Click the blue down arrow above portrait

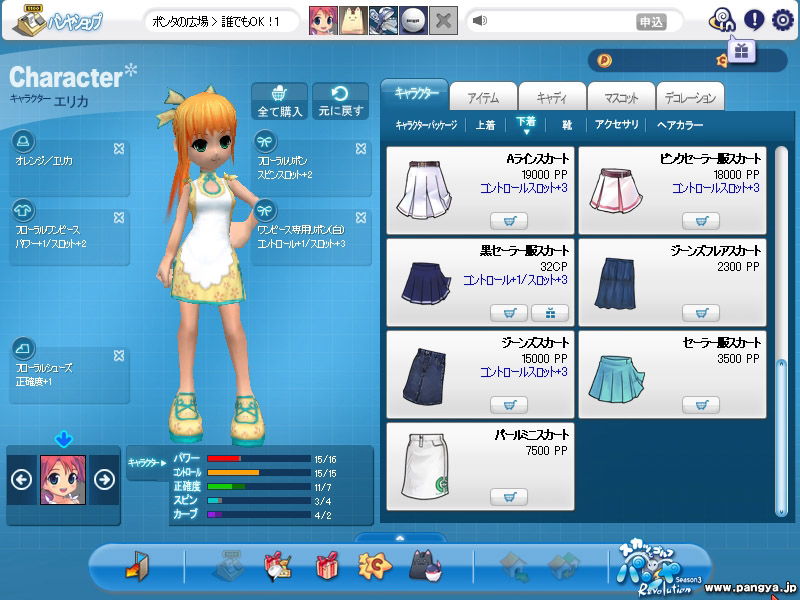tap(64, 439)
